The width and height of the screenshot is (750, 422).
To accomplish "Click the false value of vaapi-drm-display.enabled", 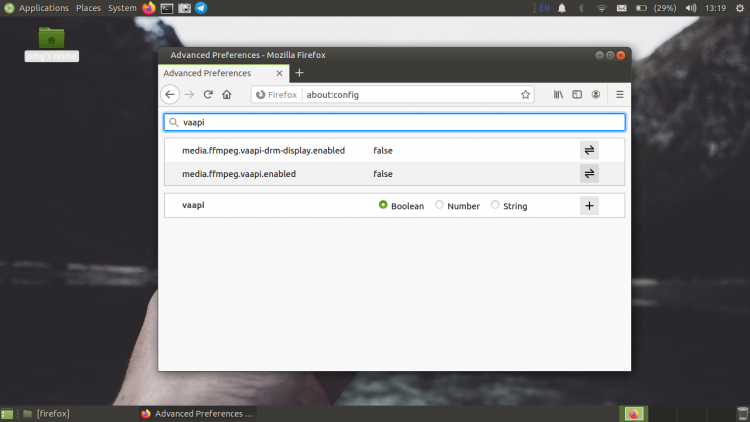I will [383, 150].
